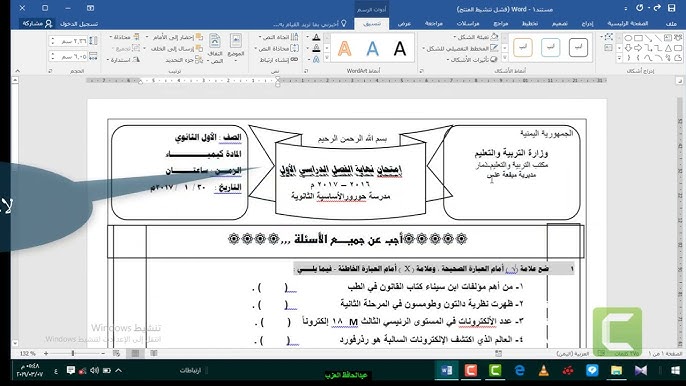
Task: Click the مشاركة (Share) button
Action: (37, 24)
